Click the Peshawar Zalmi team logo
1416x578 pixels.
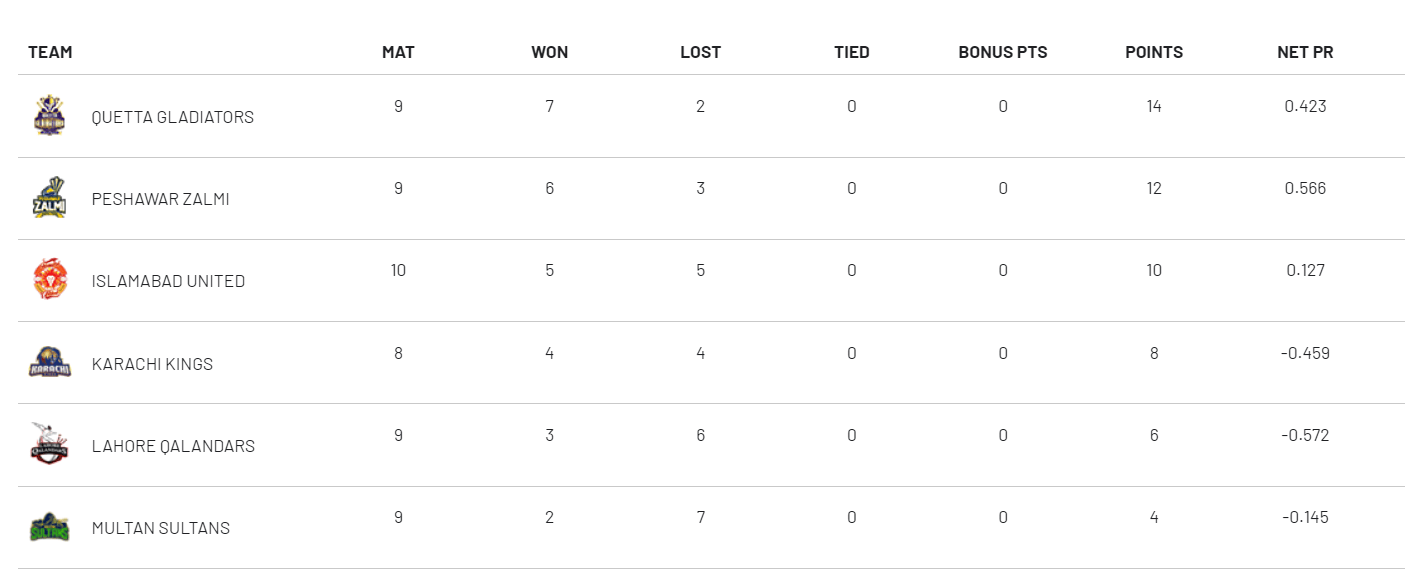click(x=49, y=197)
